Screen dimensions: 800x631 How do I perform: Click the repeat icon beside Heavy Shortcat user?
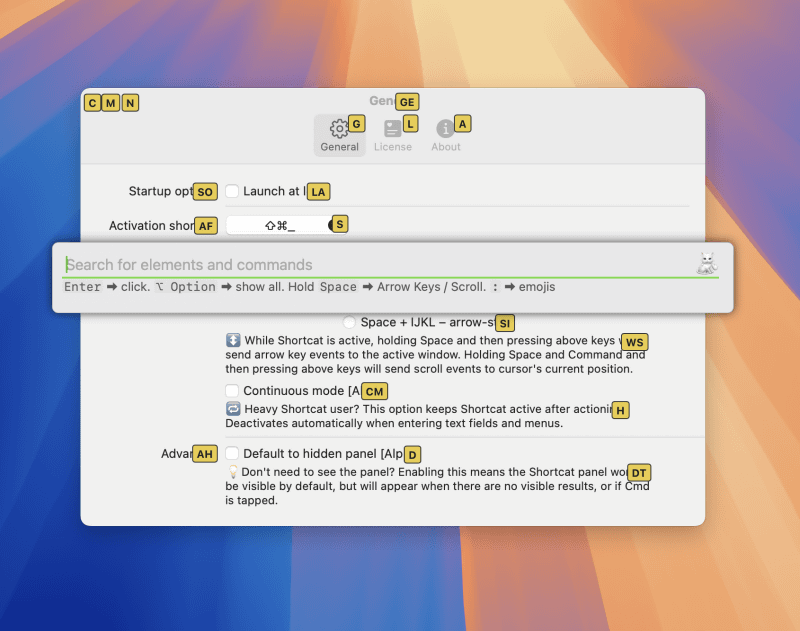[x=233, y=409]
